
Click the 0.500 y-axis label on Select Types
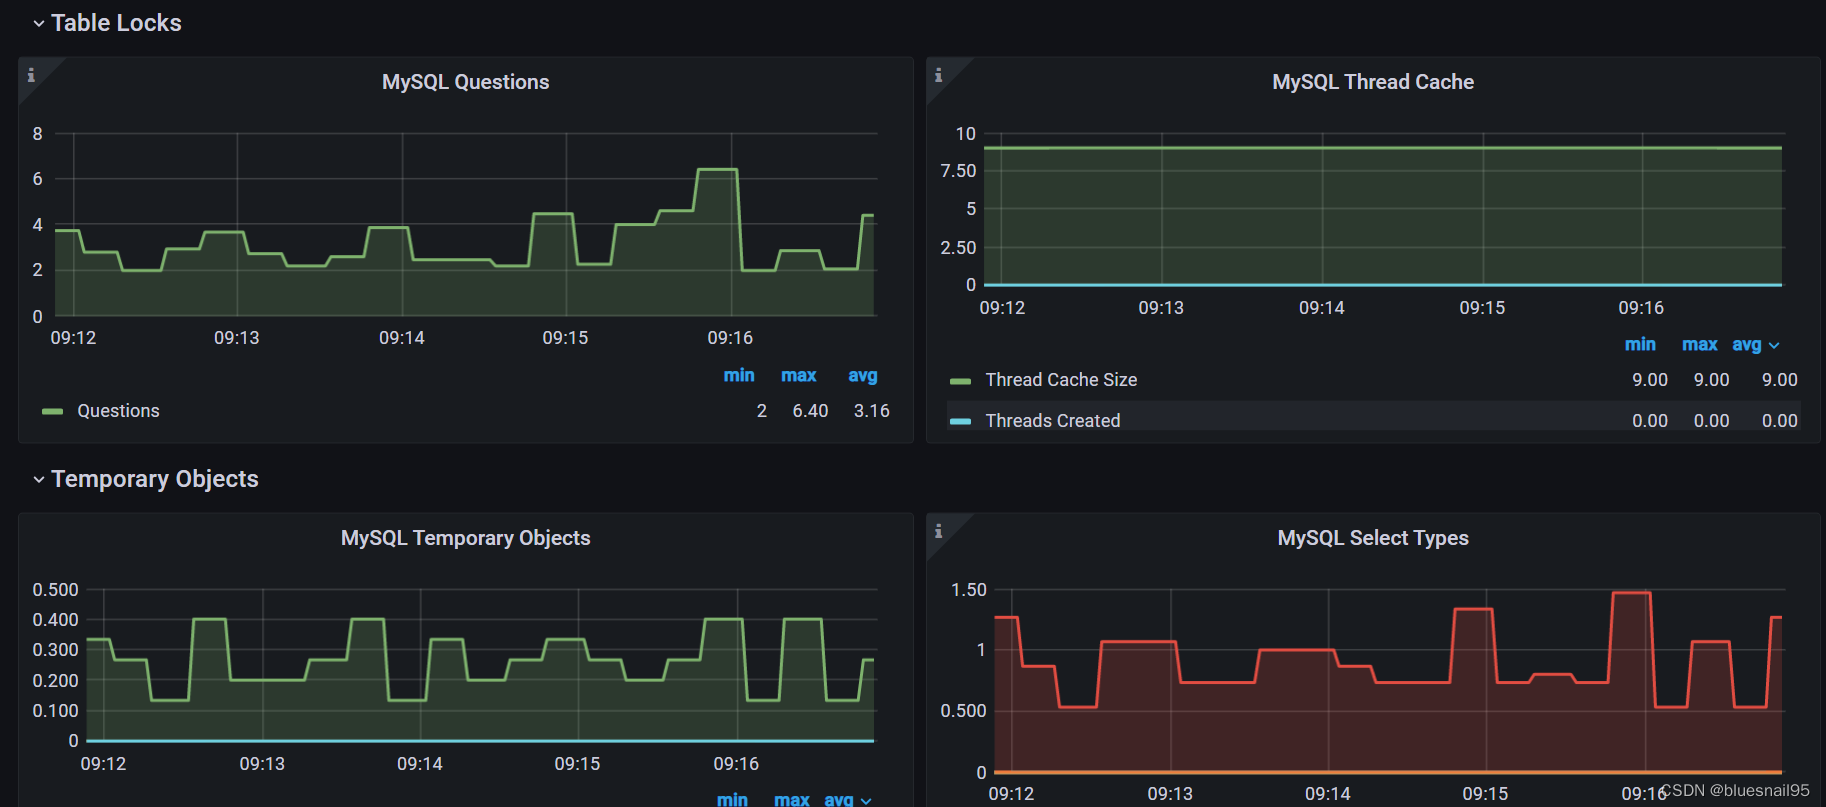coord(963,711)
